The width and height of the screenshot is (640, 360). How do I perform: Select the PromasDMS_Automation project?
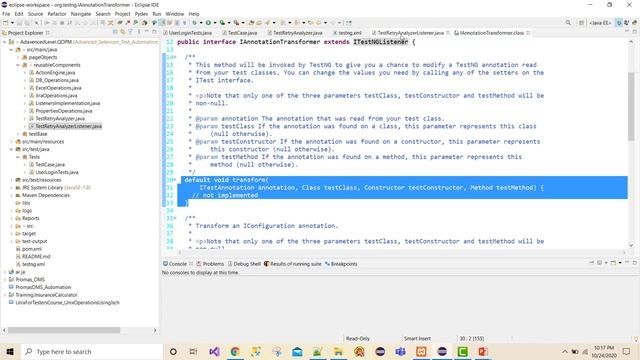coord(43,287)
